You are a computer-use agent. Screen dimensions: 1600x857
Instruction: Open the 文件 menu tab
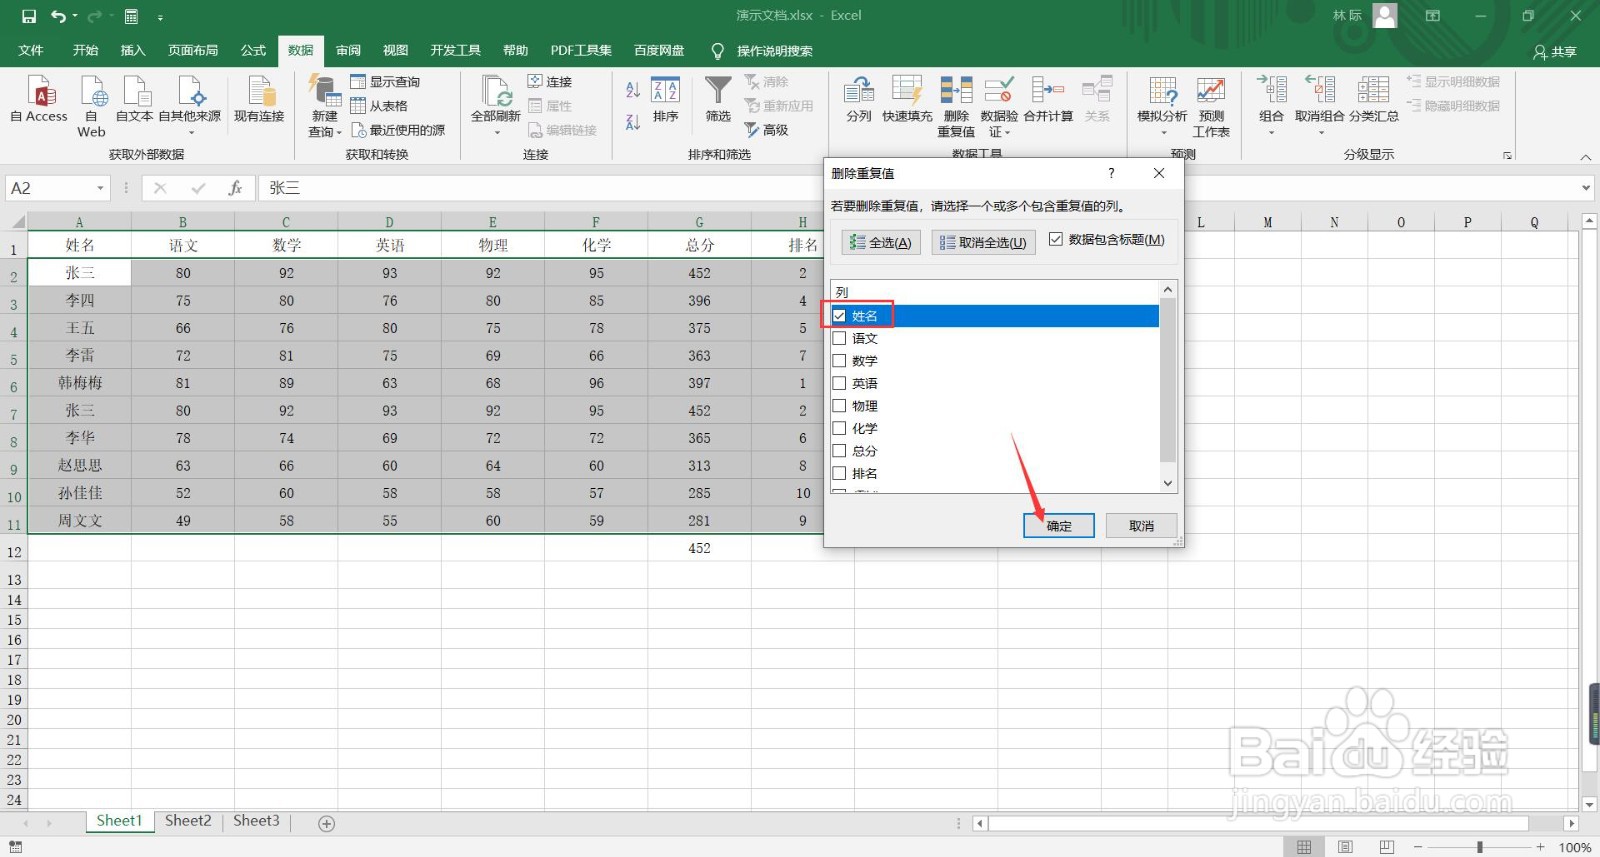31,50
